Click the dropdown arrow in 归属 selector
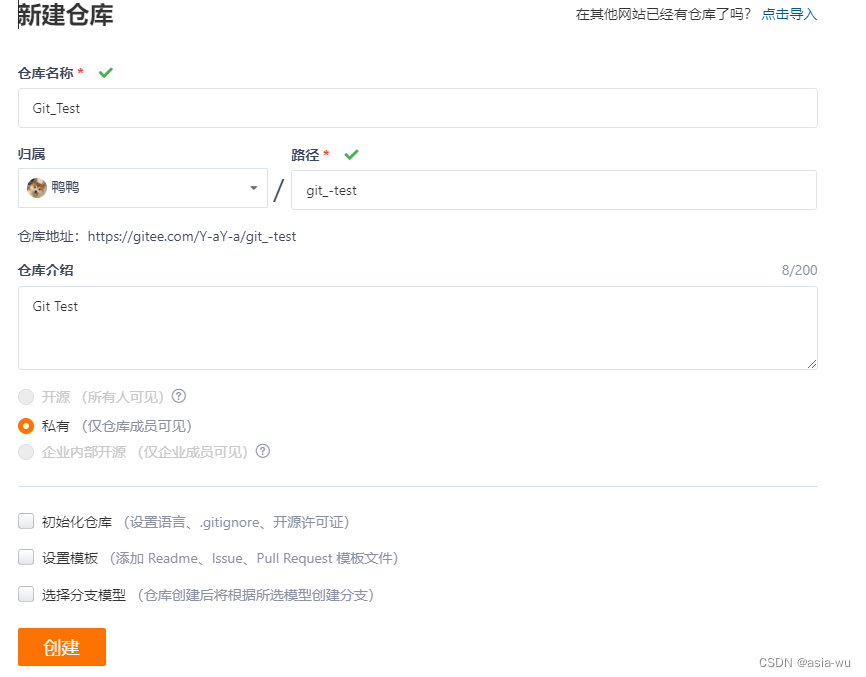Screen dimensions: 866x677 [254, 188]
